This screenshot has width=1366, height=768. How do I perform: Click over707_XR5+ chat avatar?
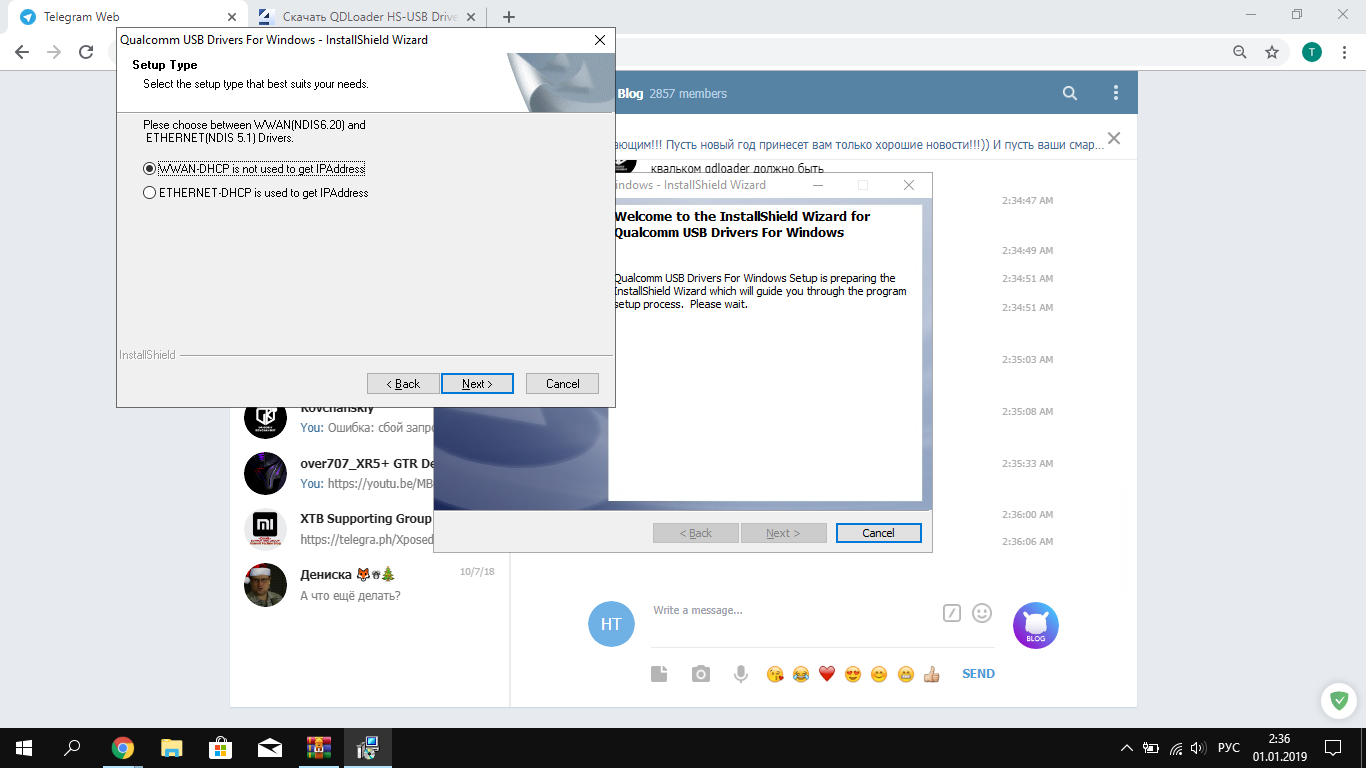[265, 473]
